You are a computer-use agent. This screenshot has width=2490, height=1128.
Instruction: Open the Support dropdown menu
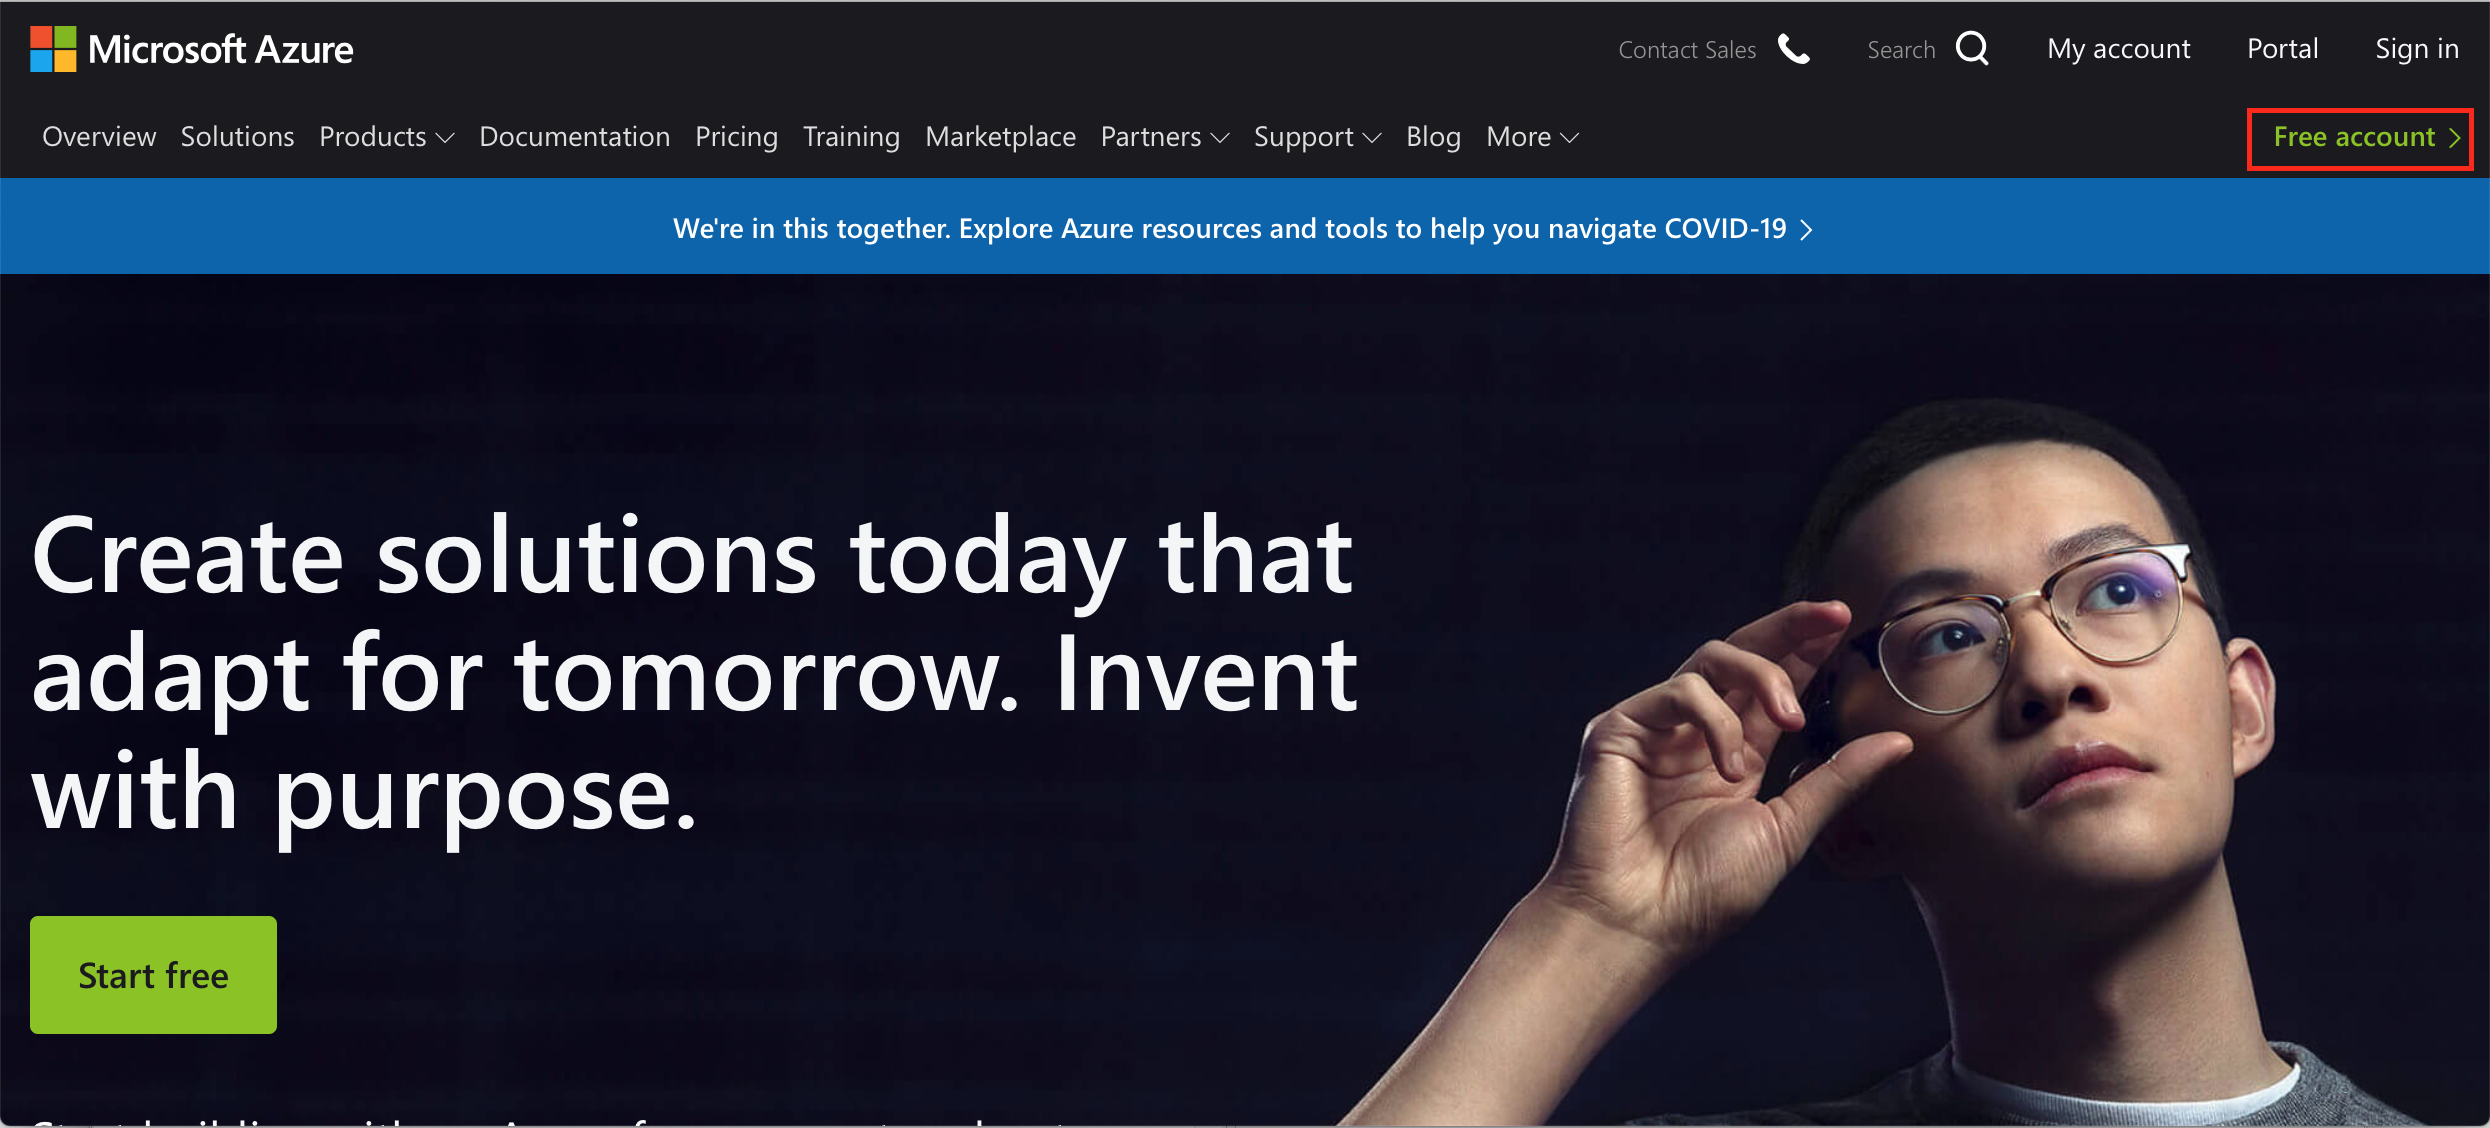[x=1317, y=137]
